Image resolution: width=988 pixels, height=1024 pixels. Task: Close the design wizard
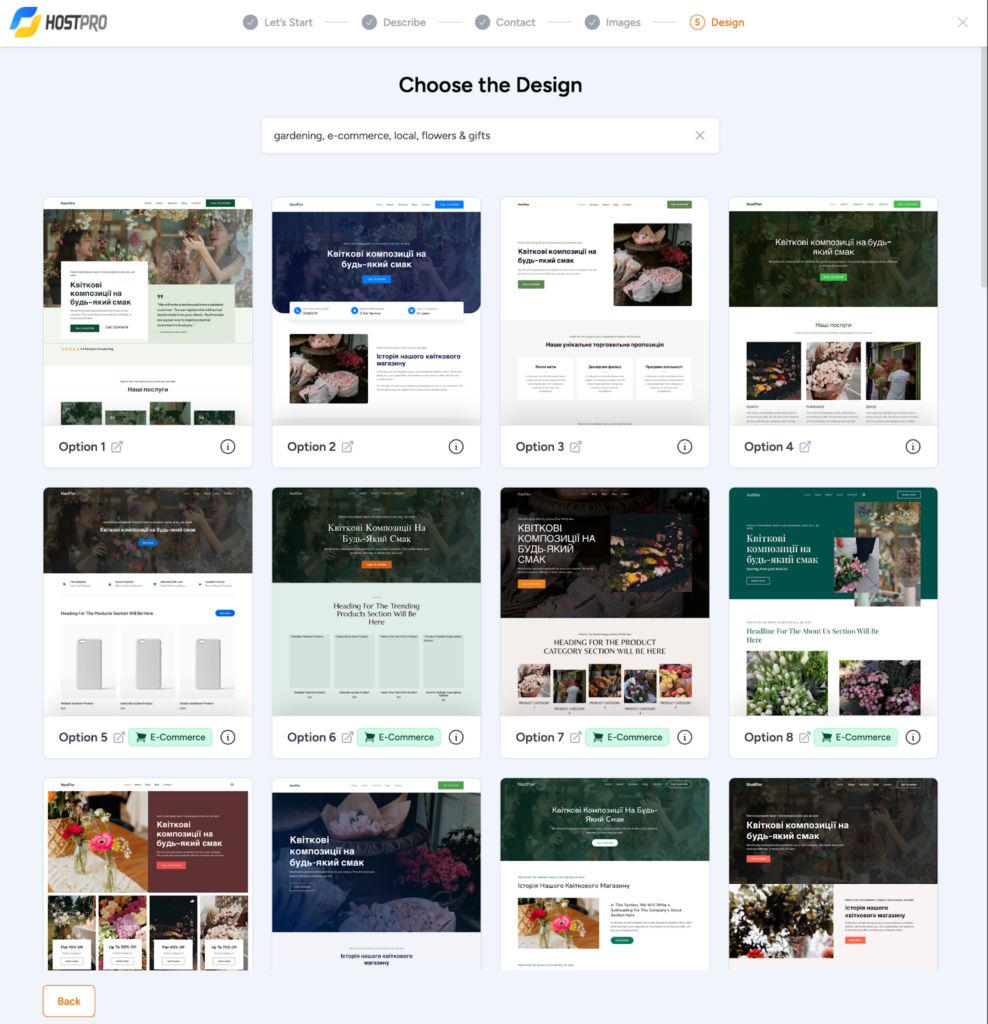click(x=963, y=22)
